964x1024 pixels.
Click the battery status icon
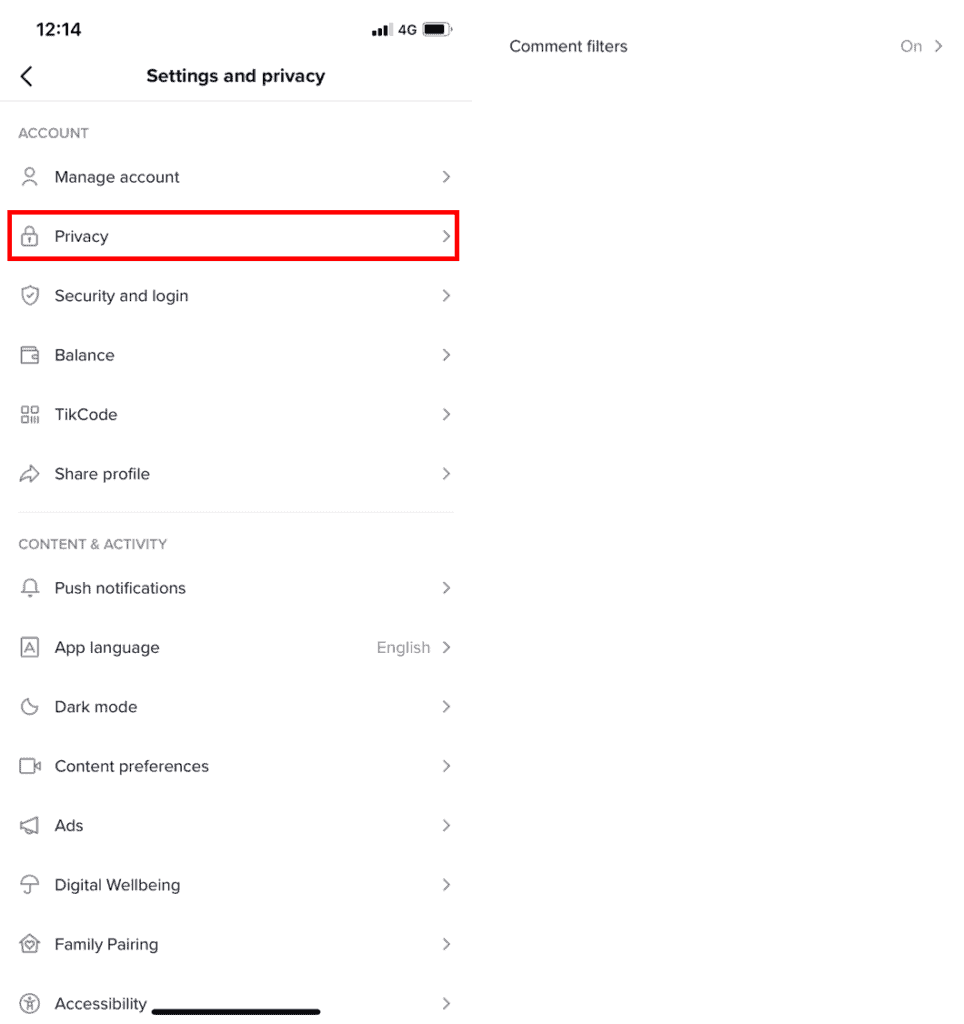(437, 29)
